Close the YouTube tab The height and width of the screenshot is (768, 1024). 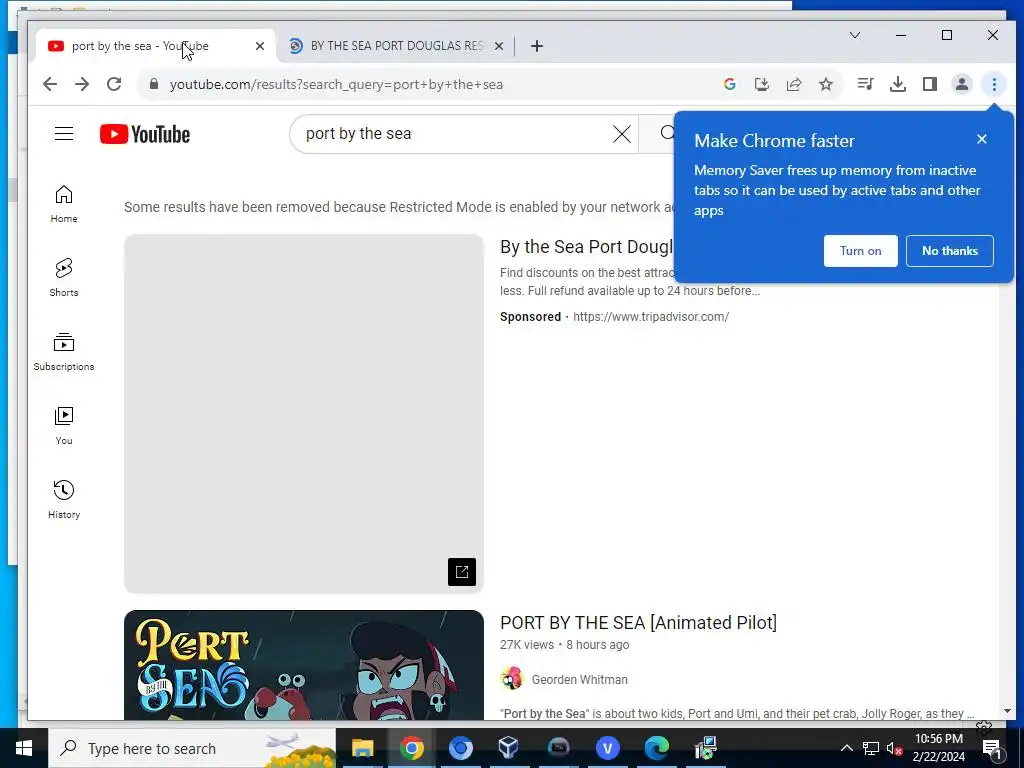pos(260,46)
